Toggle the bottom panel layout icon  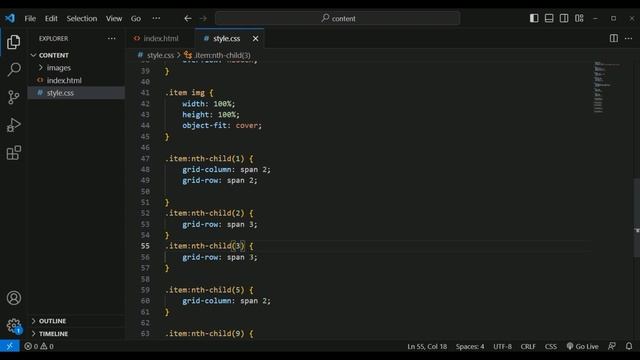click(x=549, y=18)
